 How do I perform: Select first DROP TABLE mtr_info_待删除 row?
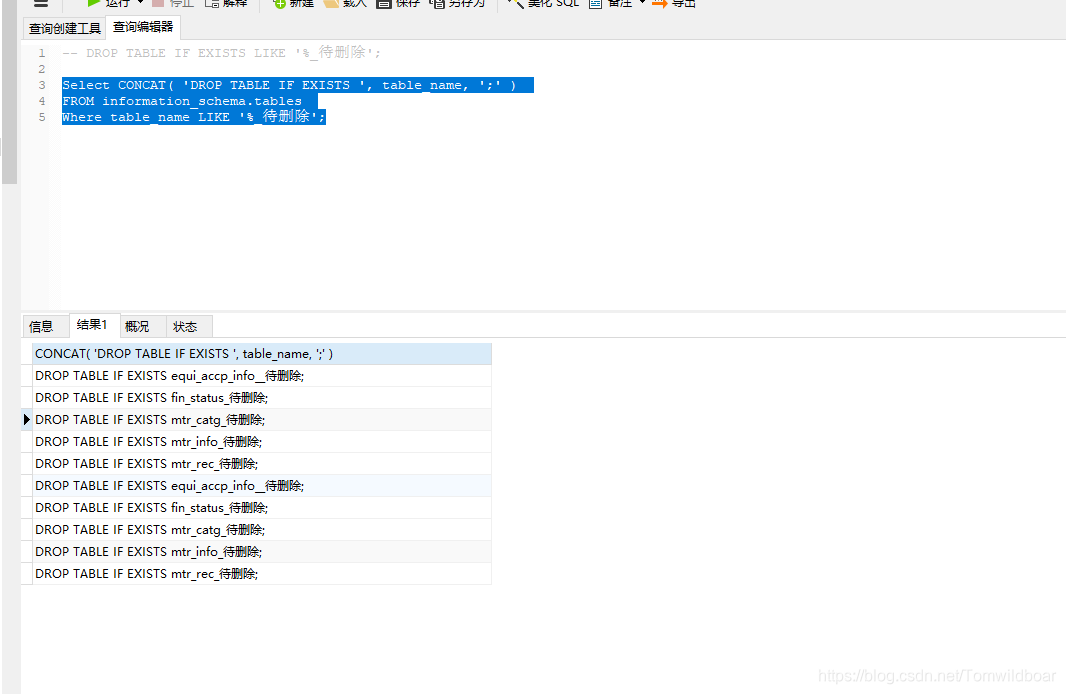point(262,442)
